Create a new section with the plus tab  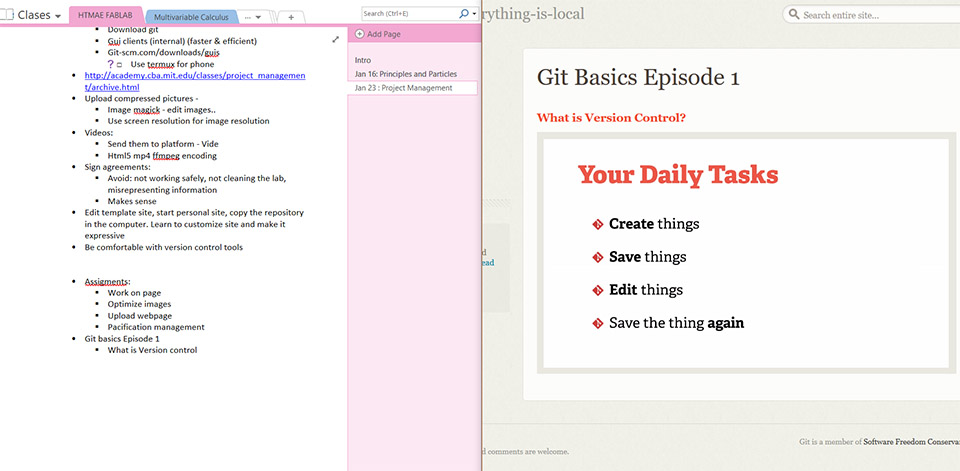(291, 17)
